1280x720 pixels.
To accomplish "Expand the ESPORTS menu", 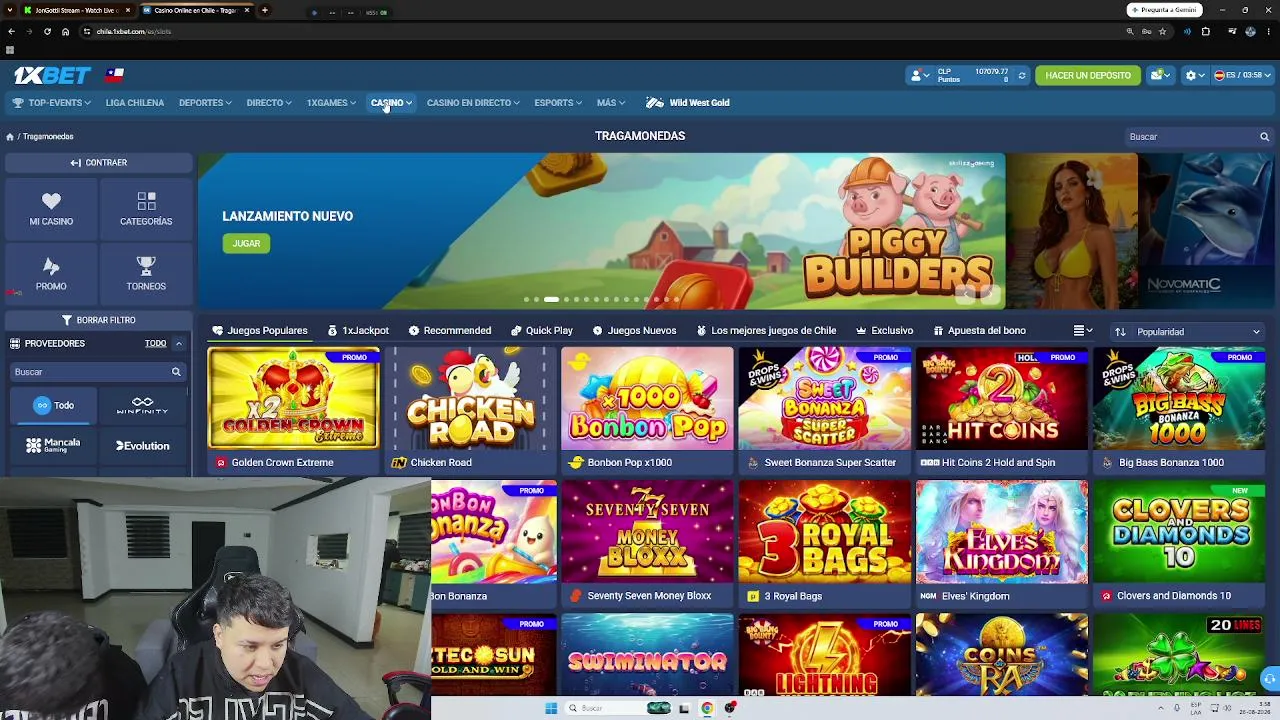I will point(557,103).
